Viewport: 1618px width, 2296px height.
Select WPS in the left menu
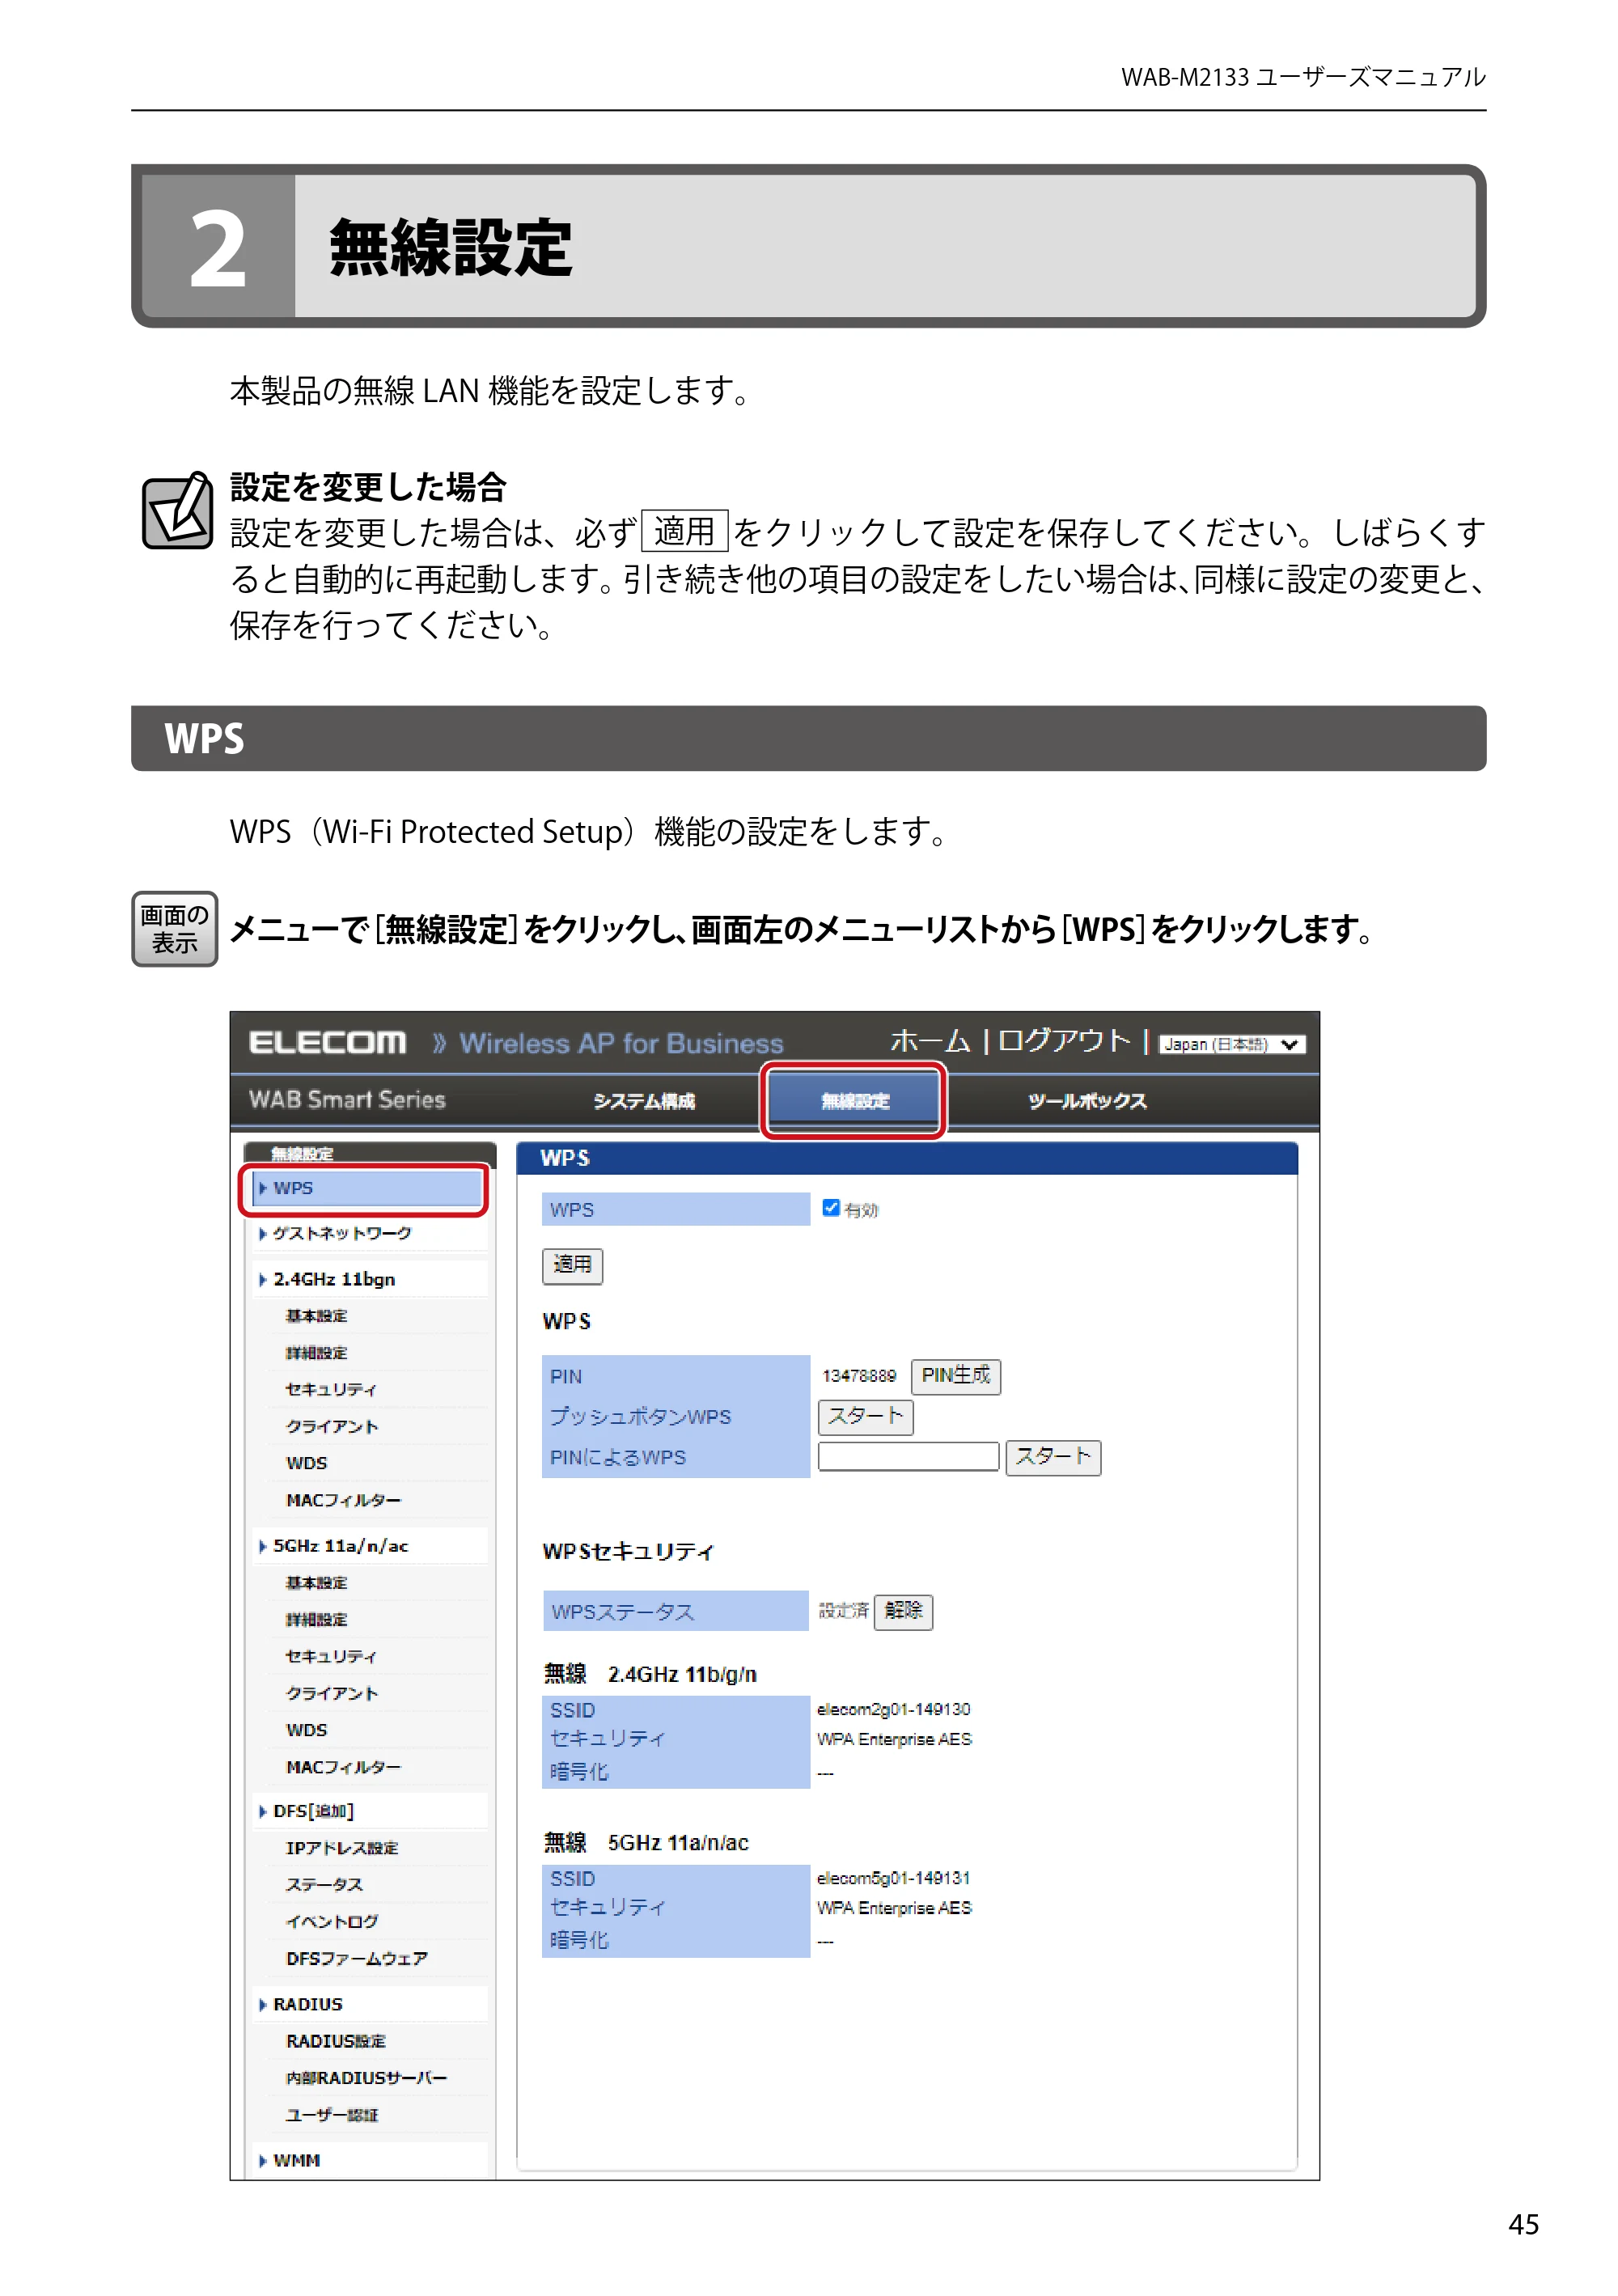pyautogui.click(x=367, y=1188)
